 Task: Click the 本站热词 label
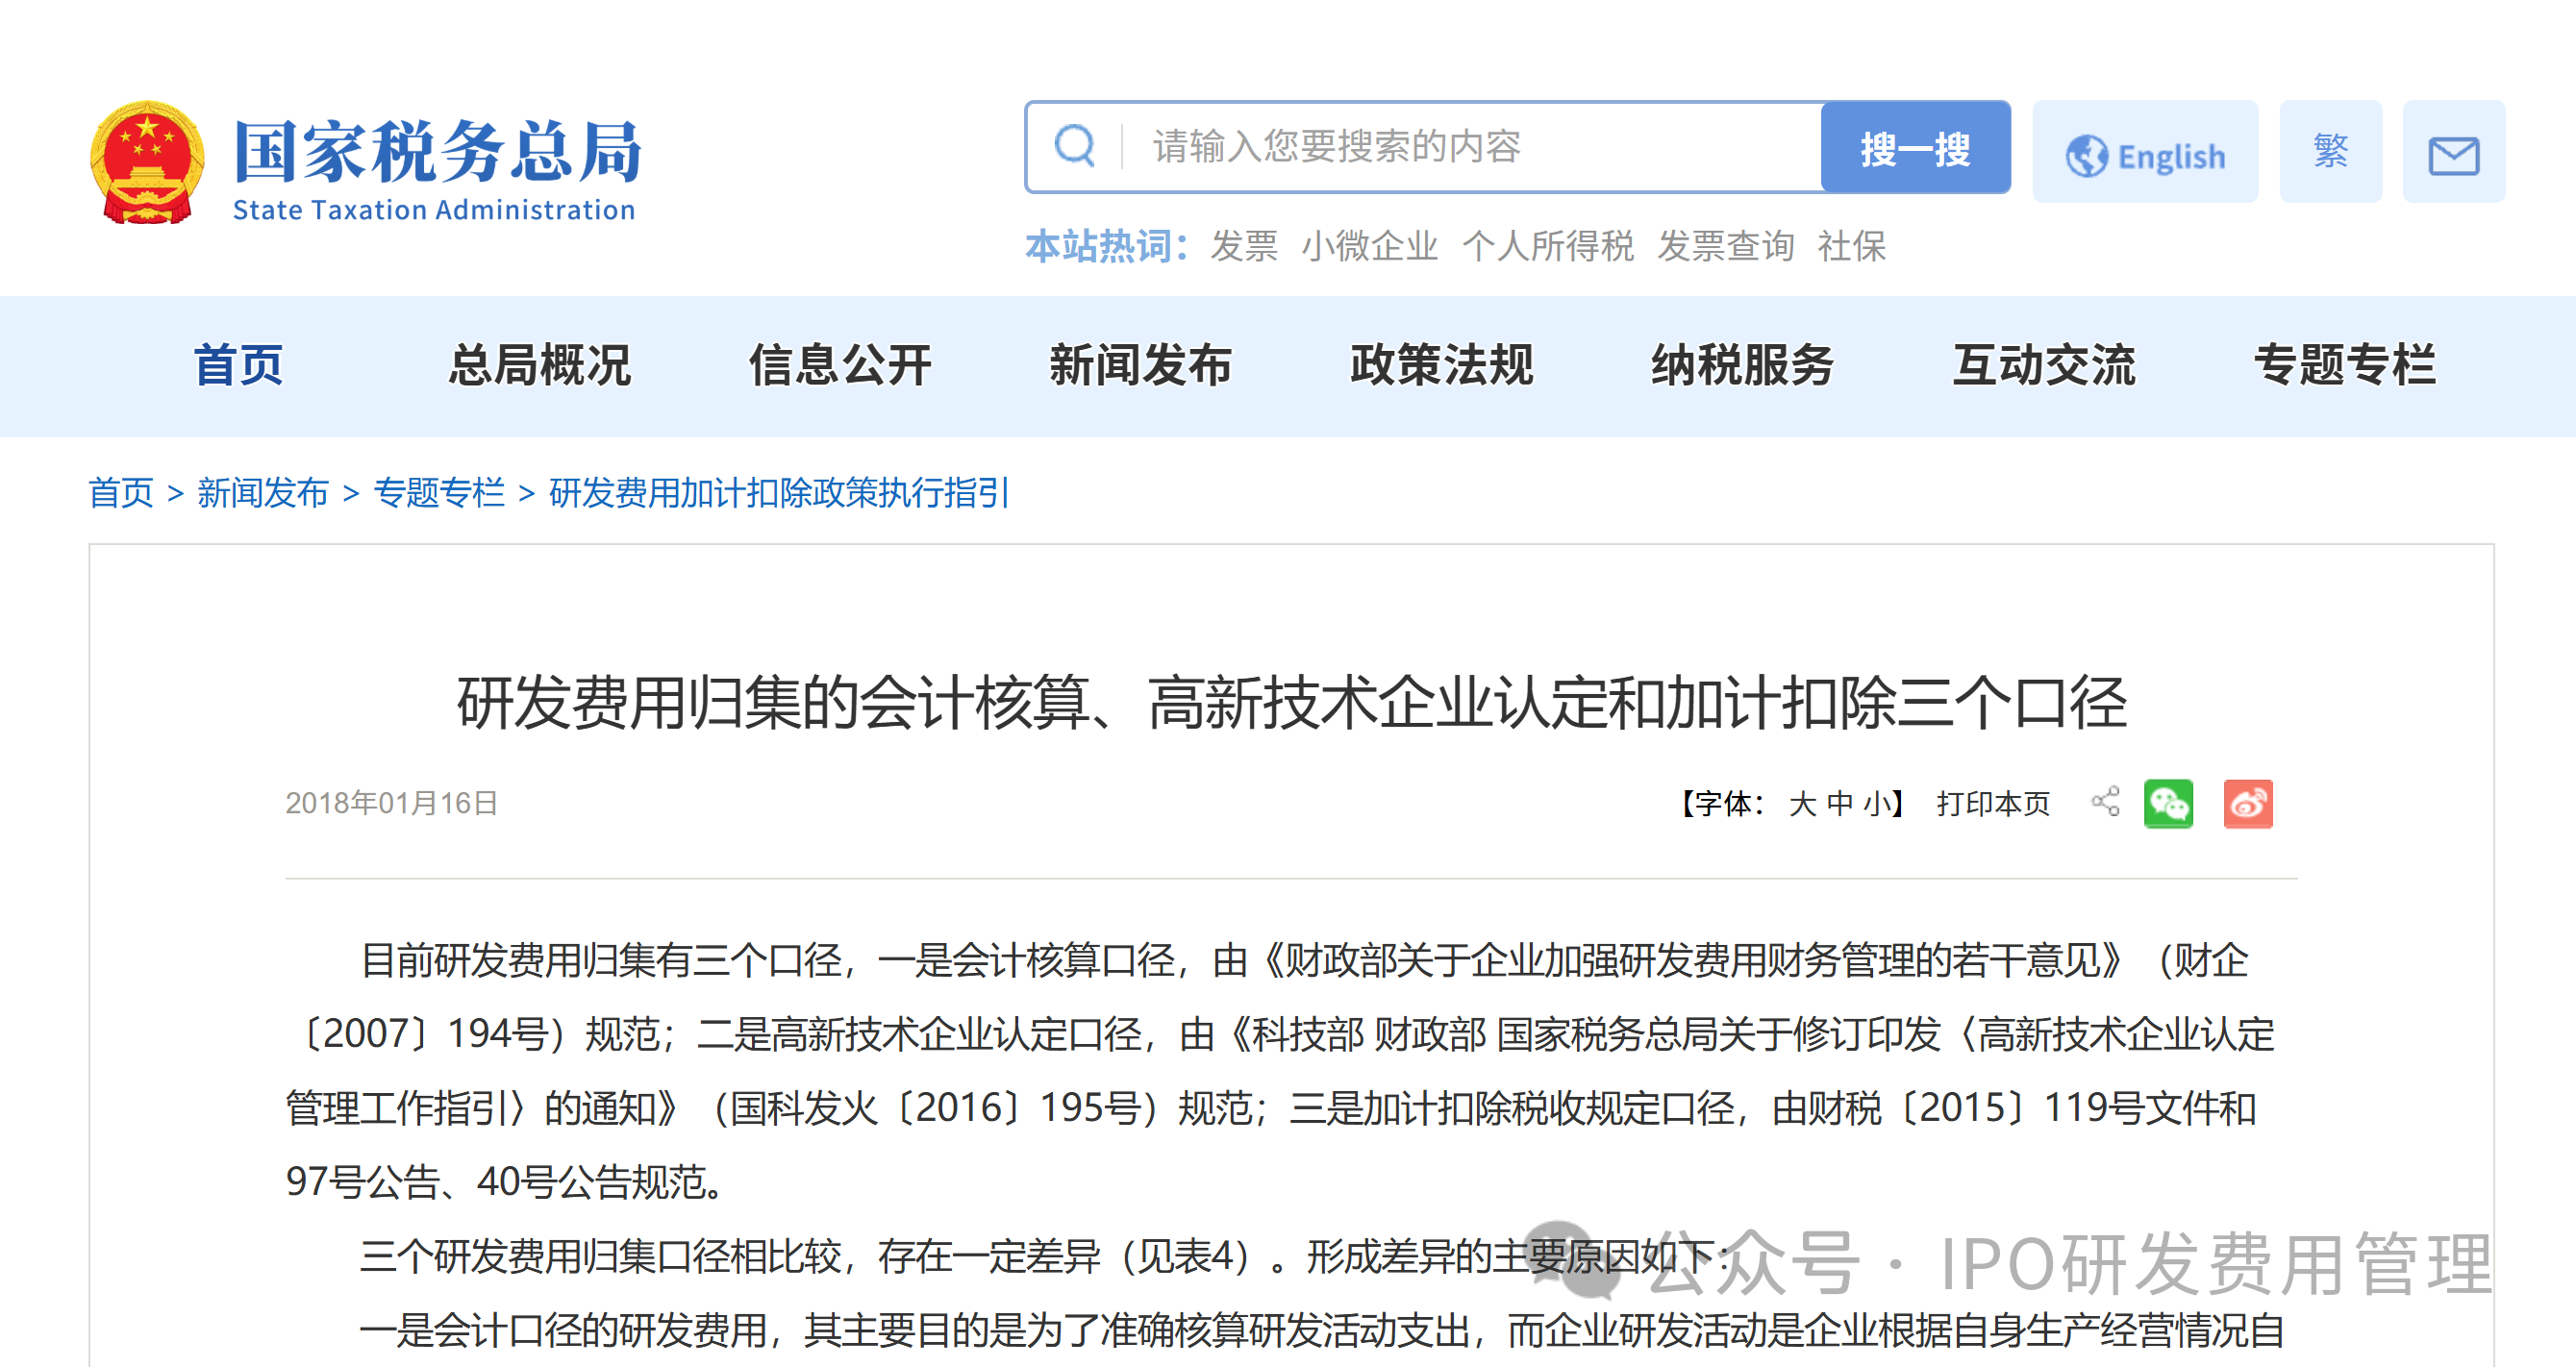click(1106, 246)
